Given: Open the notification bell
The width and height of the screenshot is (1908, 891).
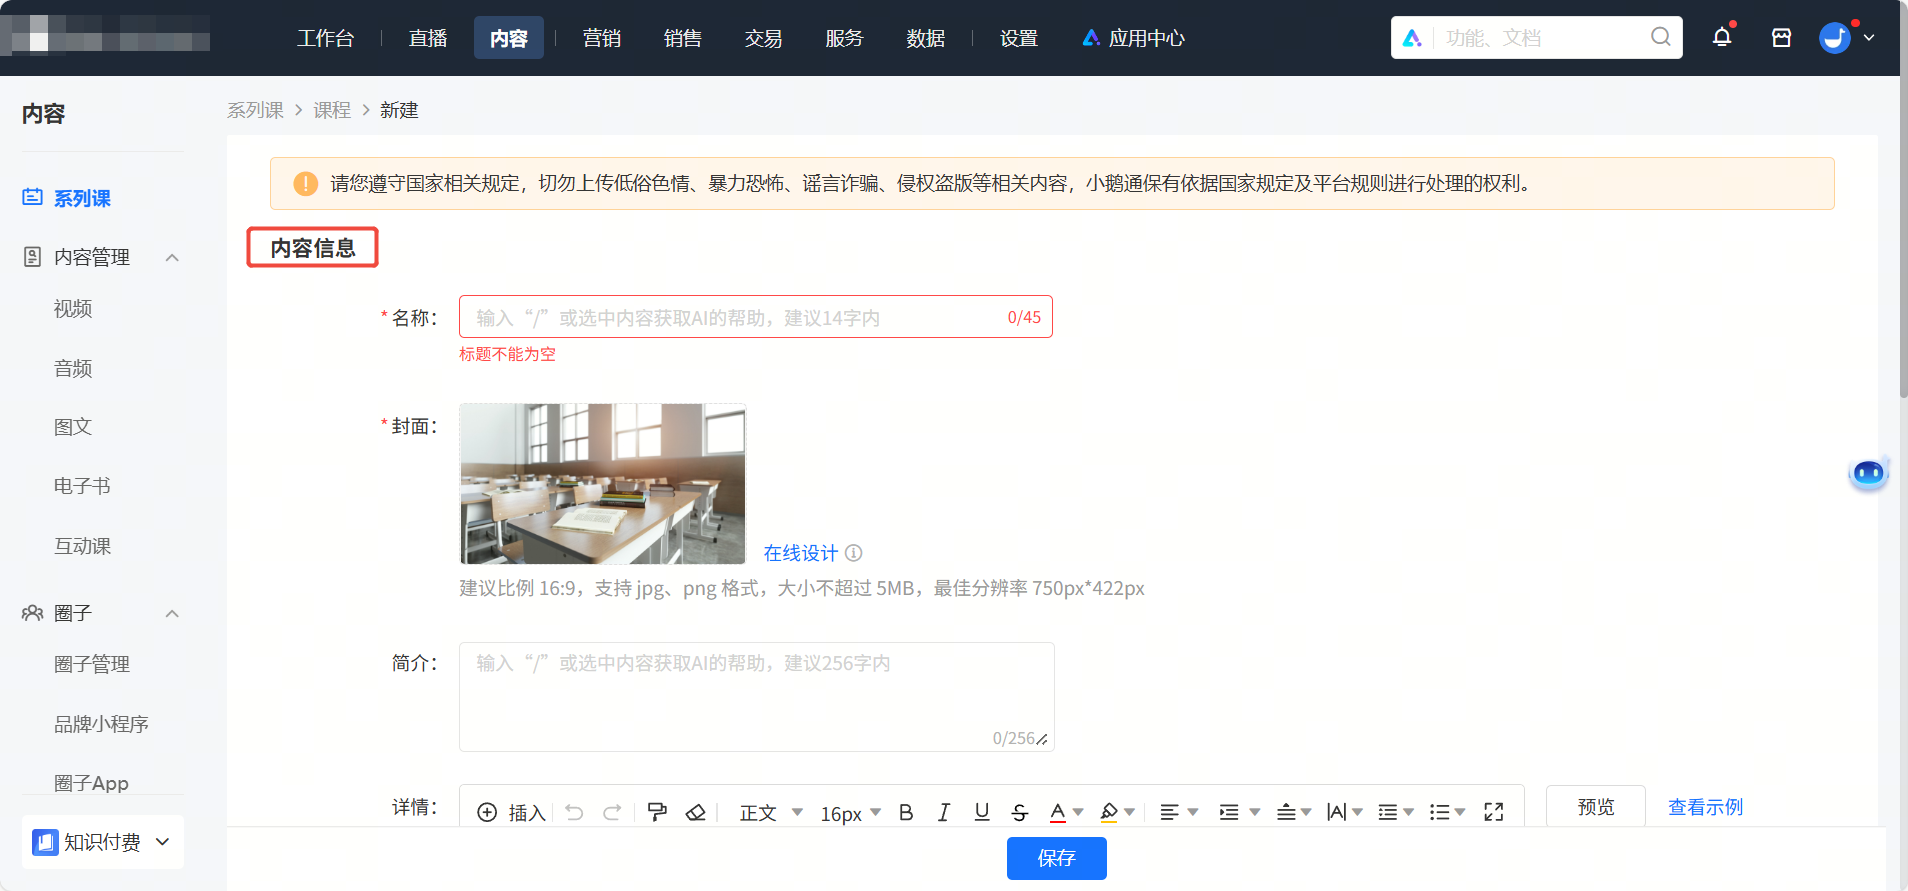Looking at the screenshot, I should click(1722, 38).
